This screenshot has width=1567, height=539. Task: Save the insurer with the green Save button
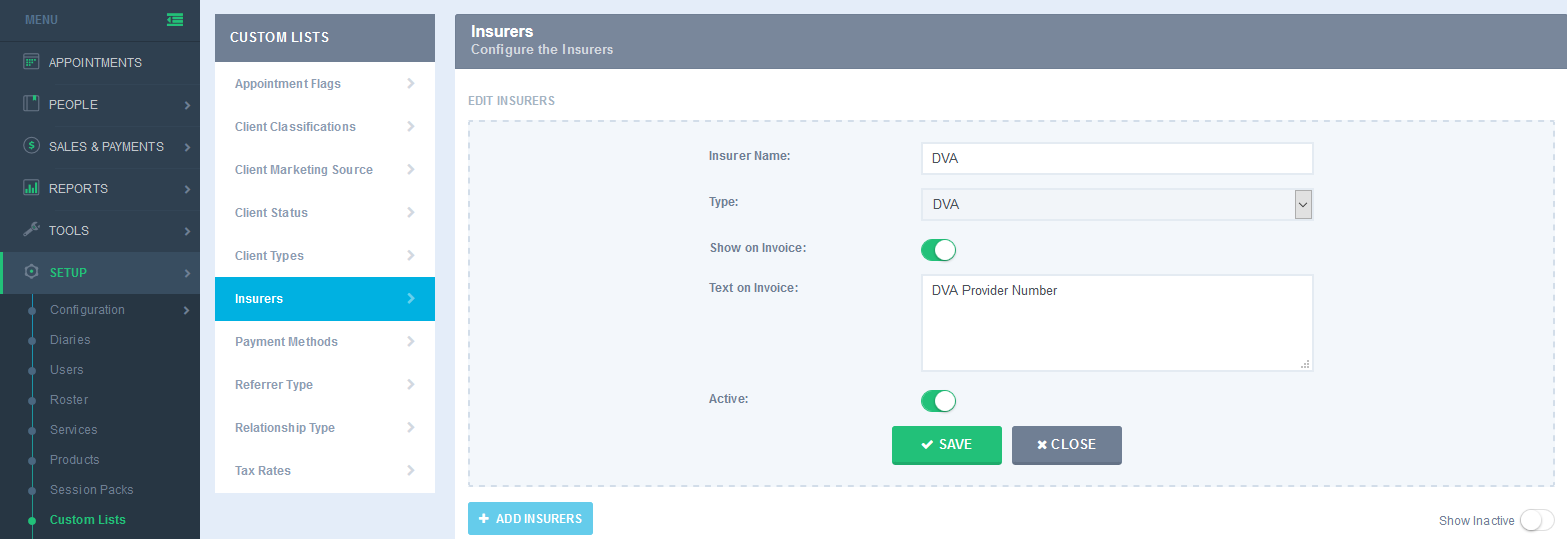coord(947,445)
